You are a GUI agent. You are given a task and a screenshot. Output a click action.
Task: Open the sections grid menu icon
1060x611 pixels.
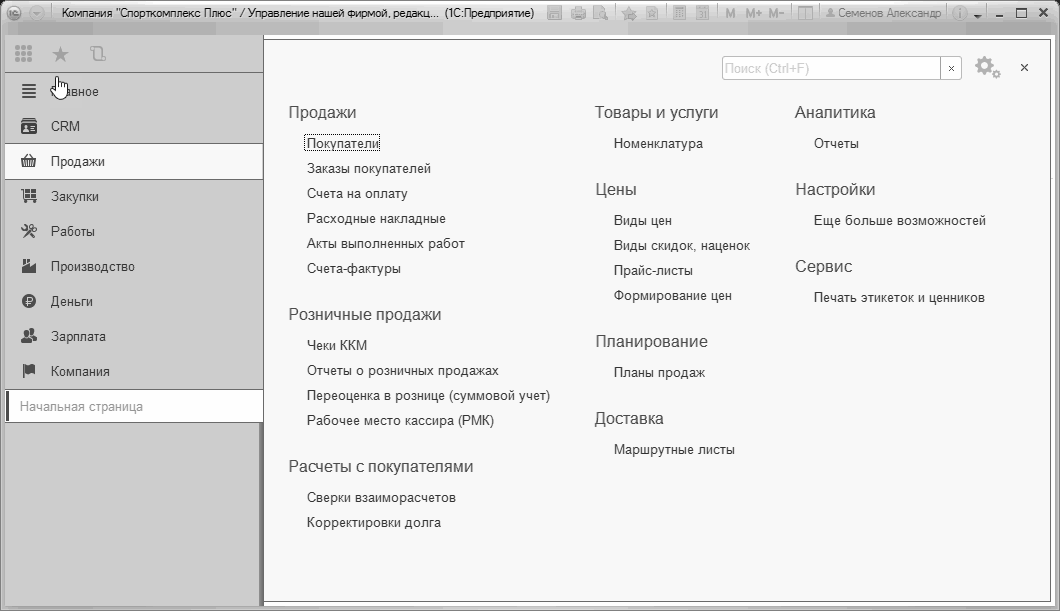[24, 54]
